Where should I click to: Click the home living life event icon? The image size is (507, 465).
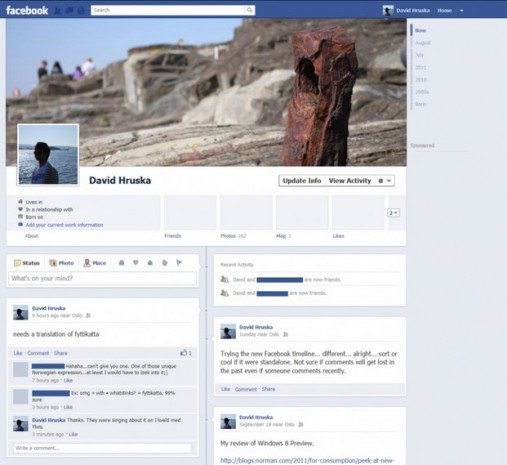click(x=150, y=263)
